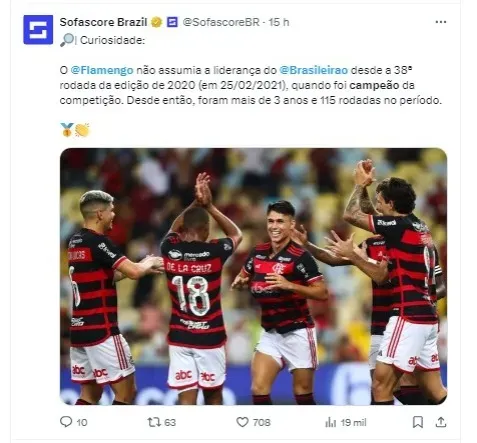Click the 19 mil views count
Image resolution: width=477 pixels, height=443 pixels.
(x=353, y=423)
